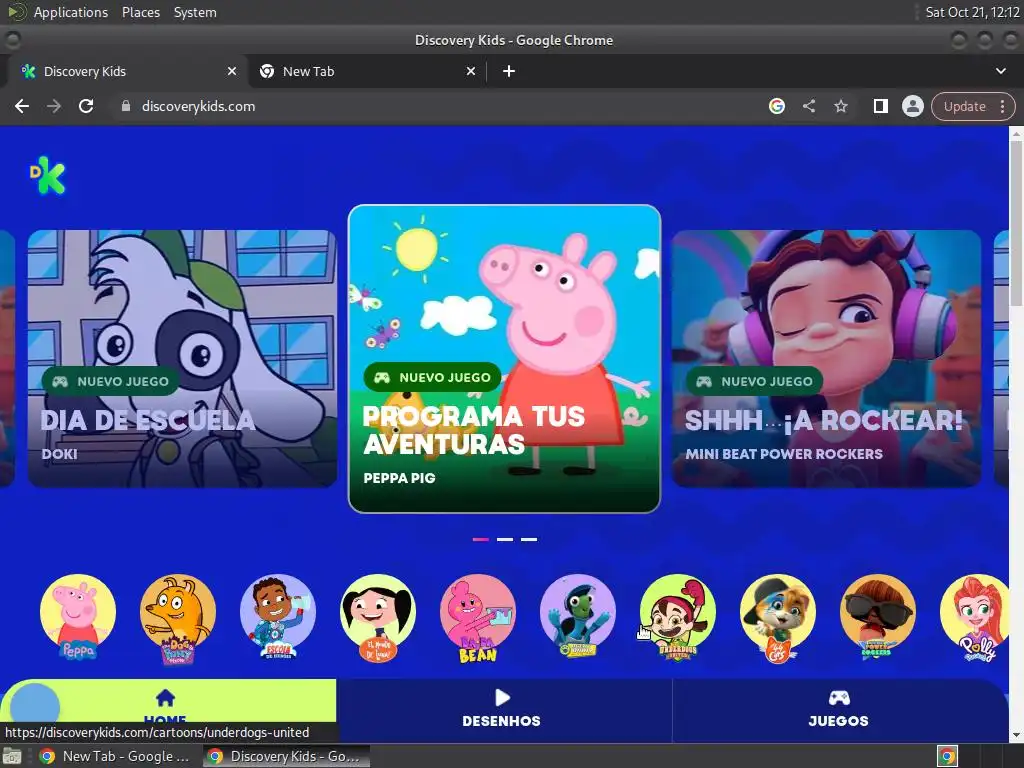Open the Mini Beat Power Rockers character icon

(x=877, y=617)
